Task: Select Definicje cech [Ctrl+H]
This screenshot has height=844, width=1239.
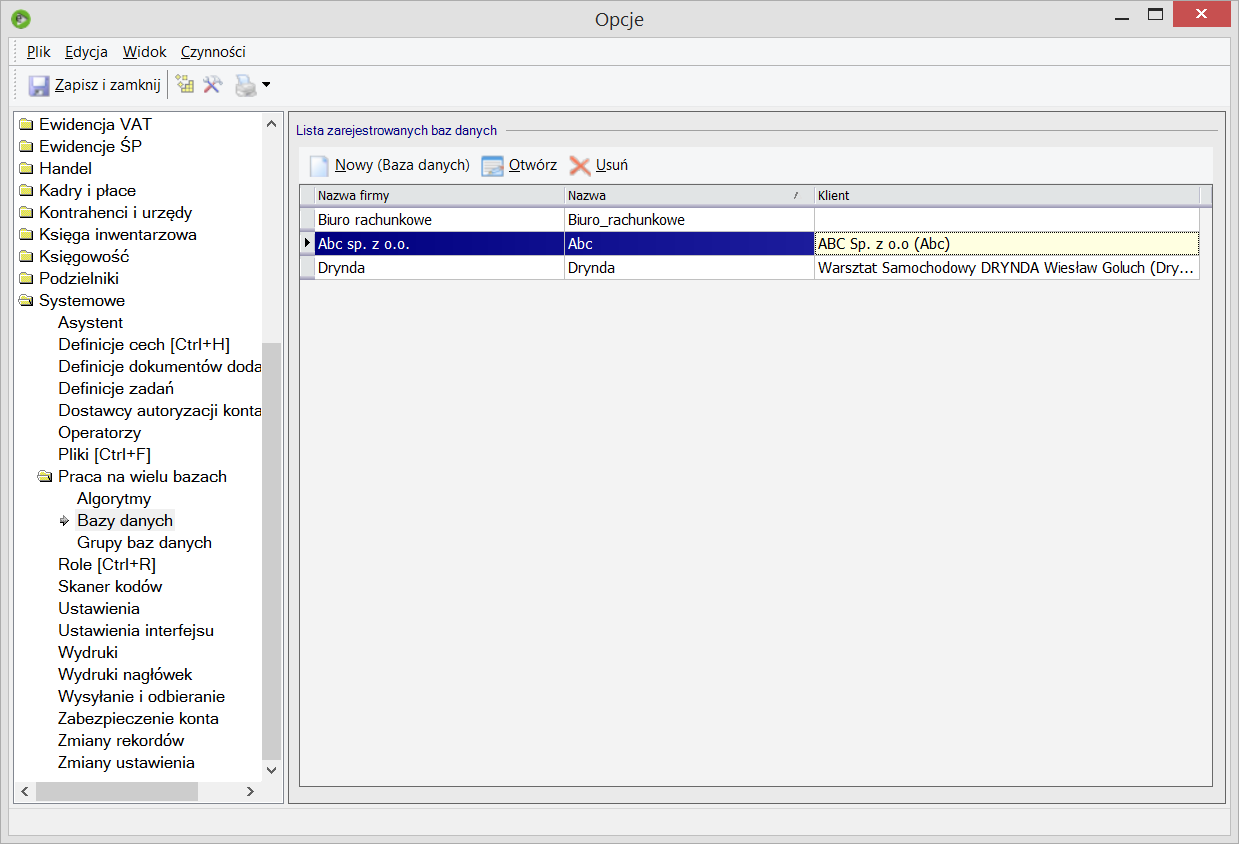Action: click(144, 345)
